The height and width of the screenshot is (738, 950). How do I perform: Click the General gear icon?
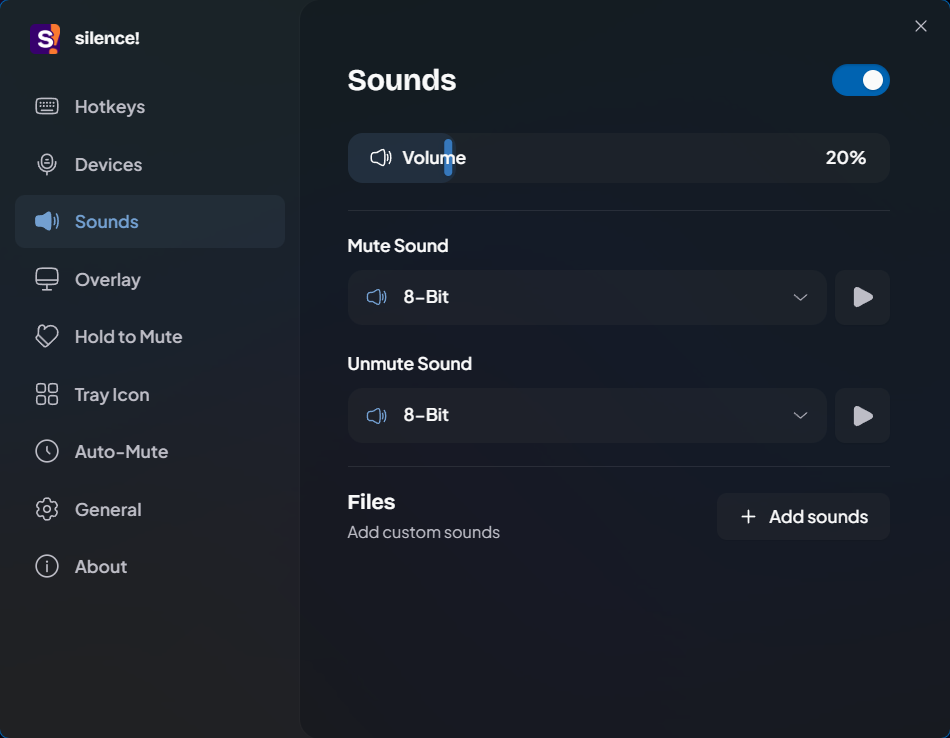click(47, 510)
